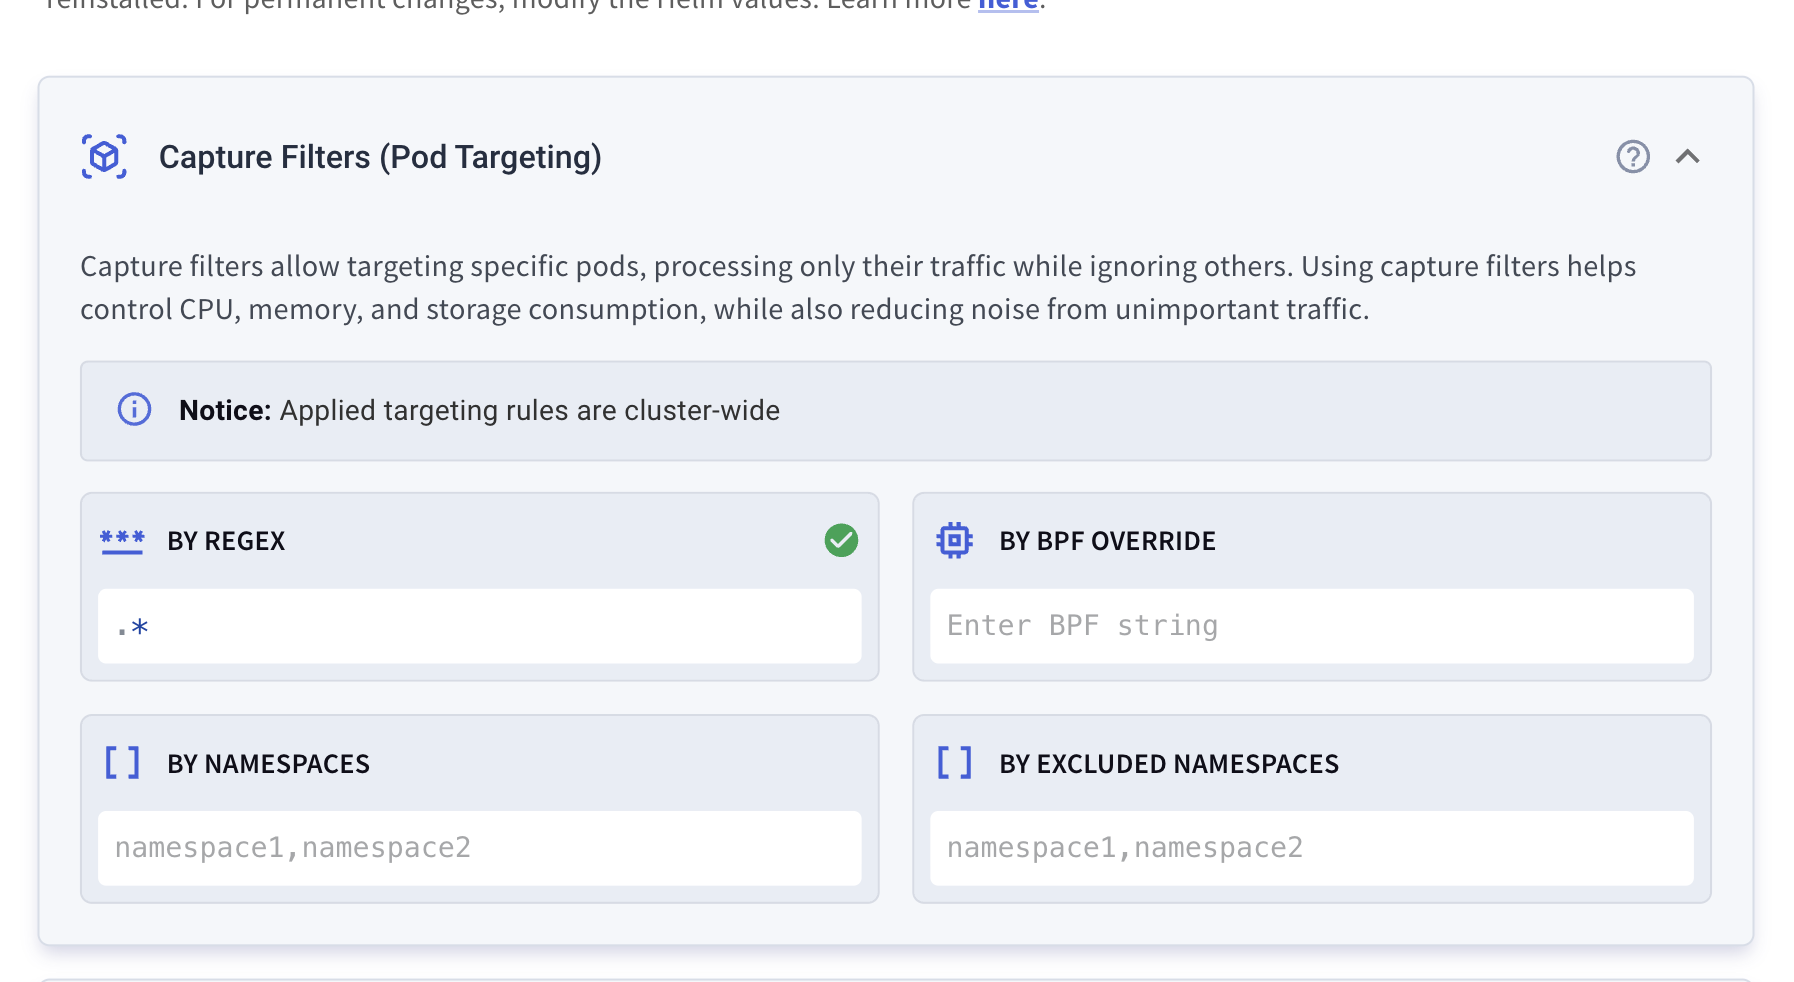Click the info icon in the Notice banner

pyautogui.click(x=133, y=409)
